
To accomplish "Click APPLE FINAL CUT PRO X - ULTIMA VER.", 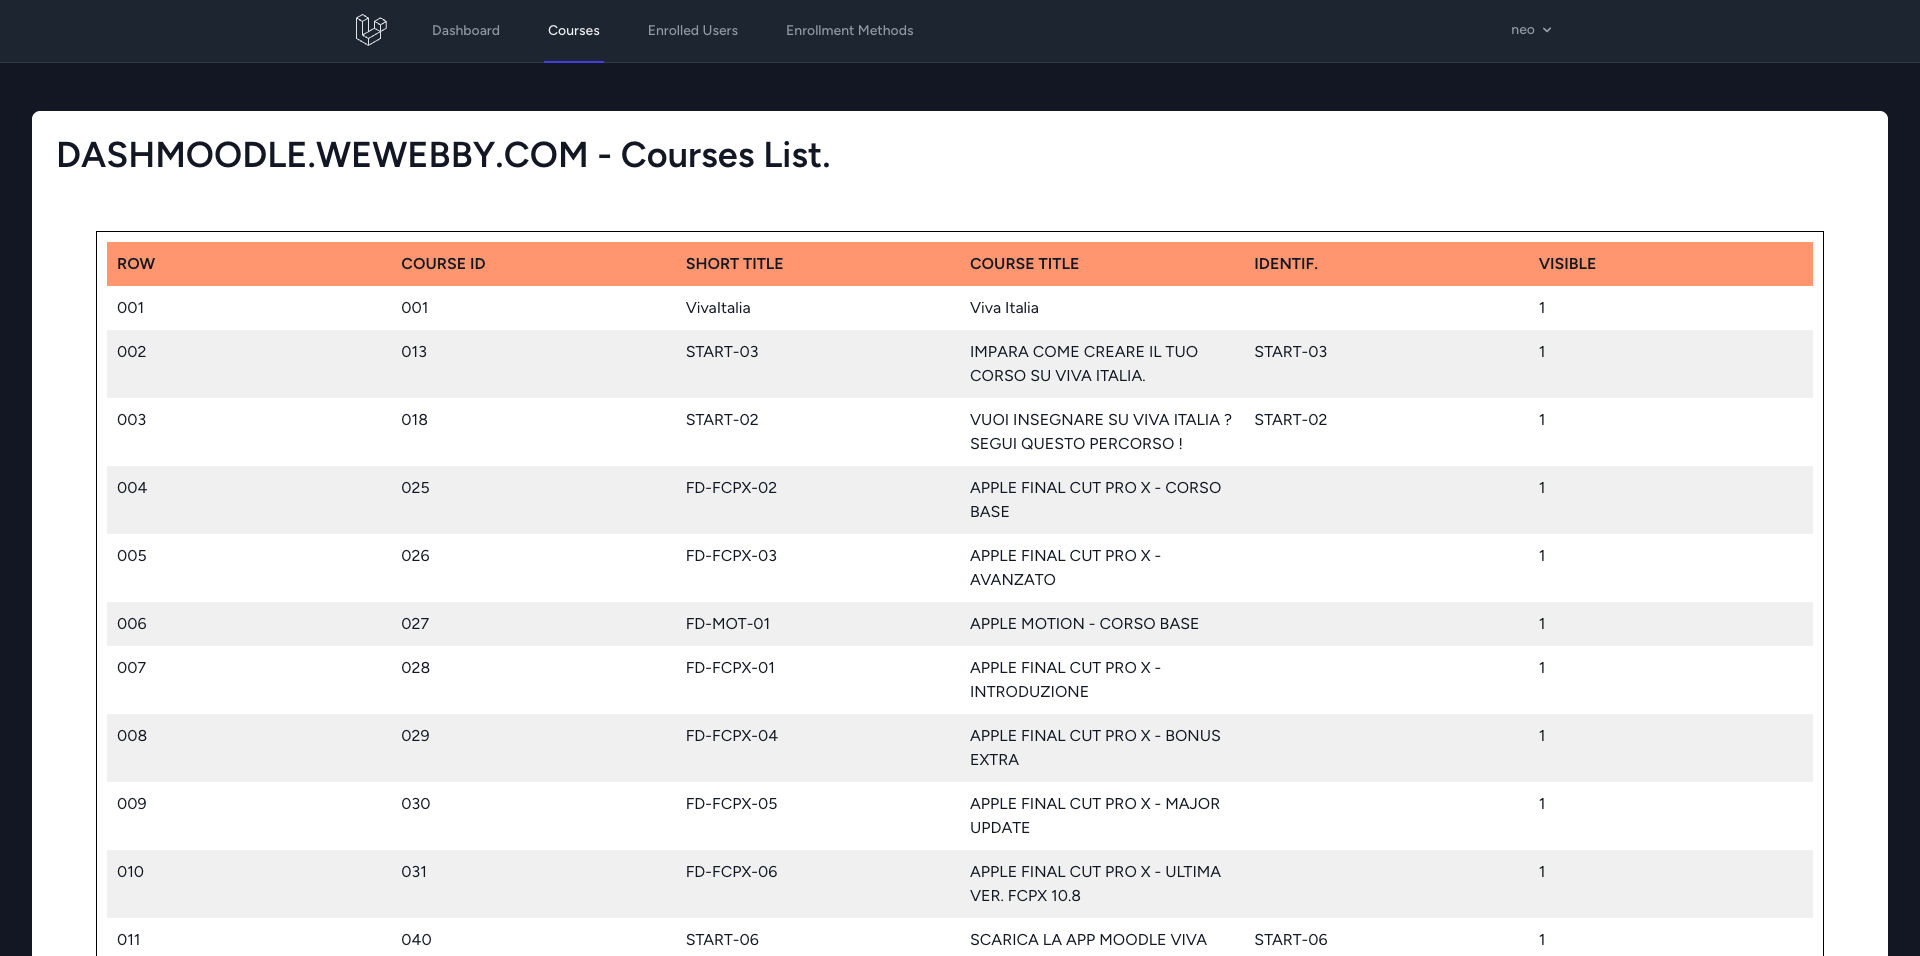I will pyautogui.click(x=1095, y=884).
